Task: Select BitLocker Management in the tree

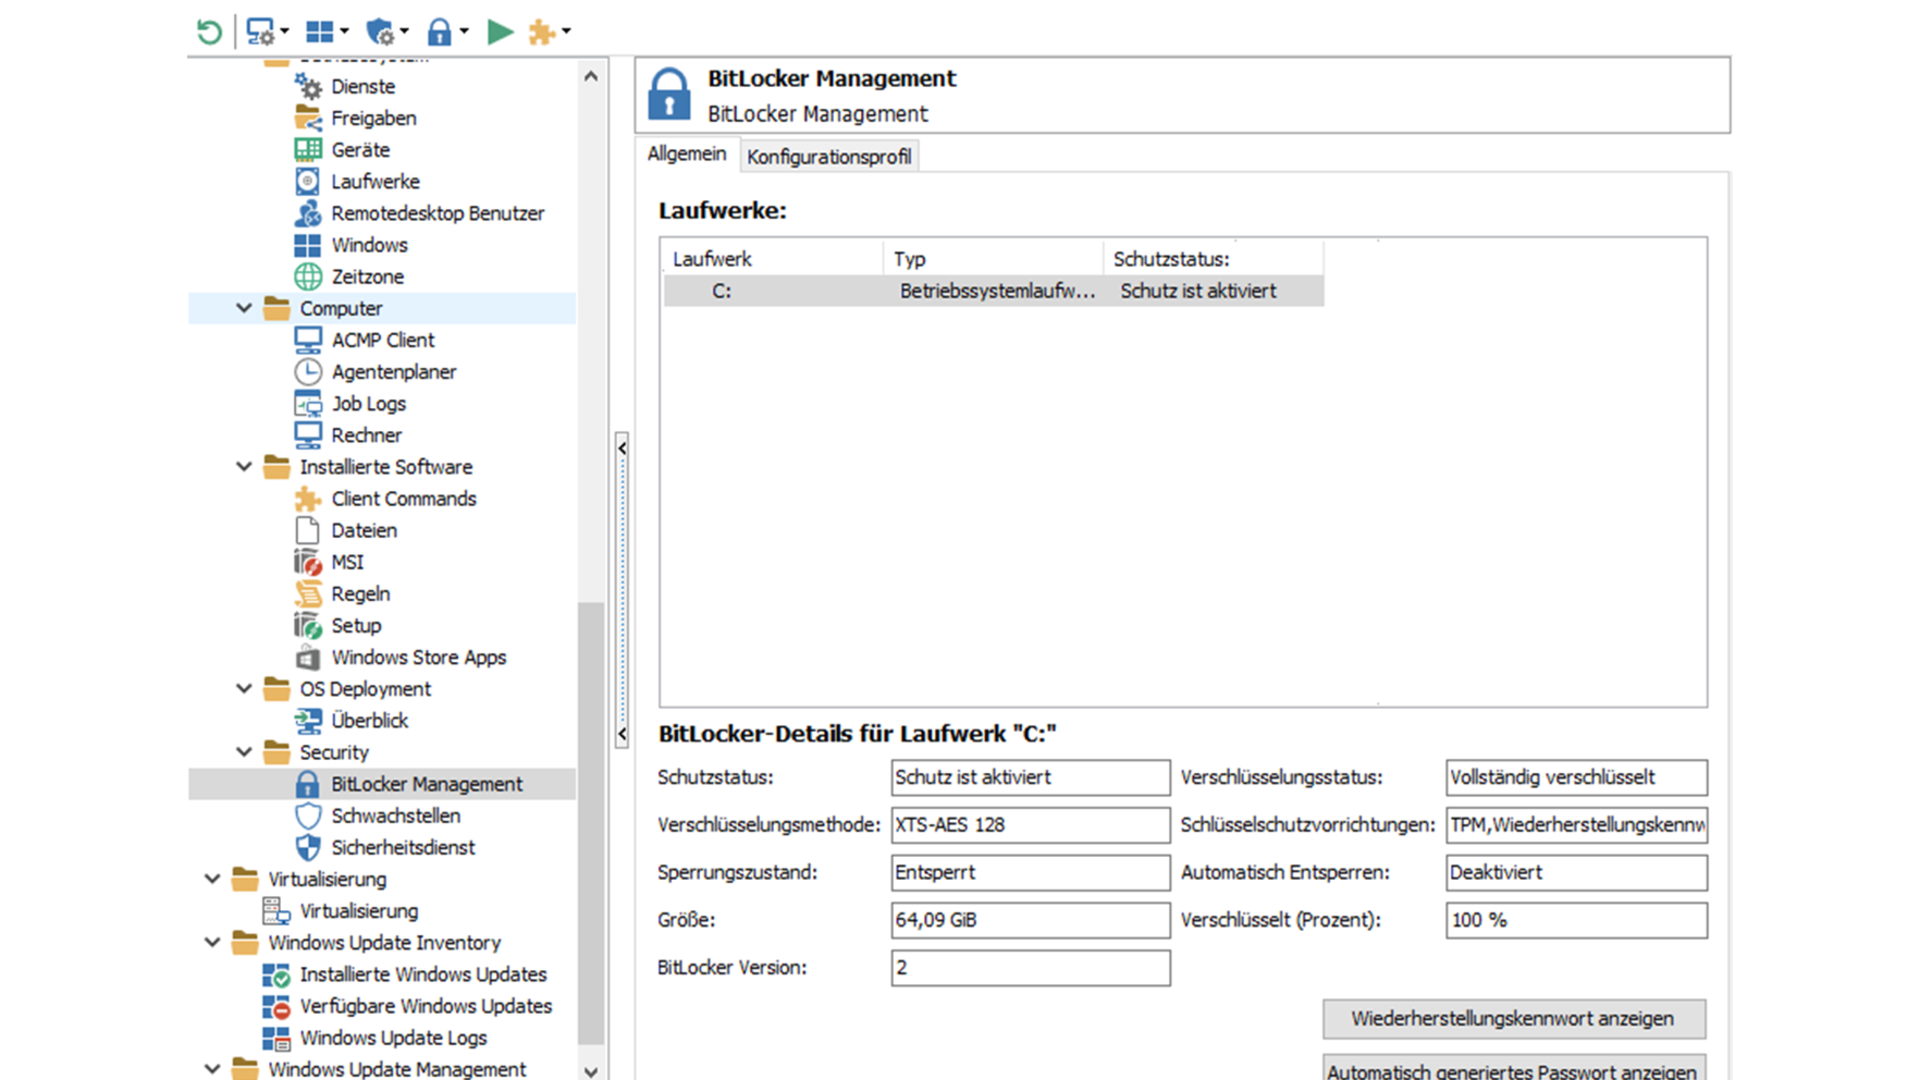Action: tap(427, 785)
